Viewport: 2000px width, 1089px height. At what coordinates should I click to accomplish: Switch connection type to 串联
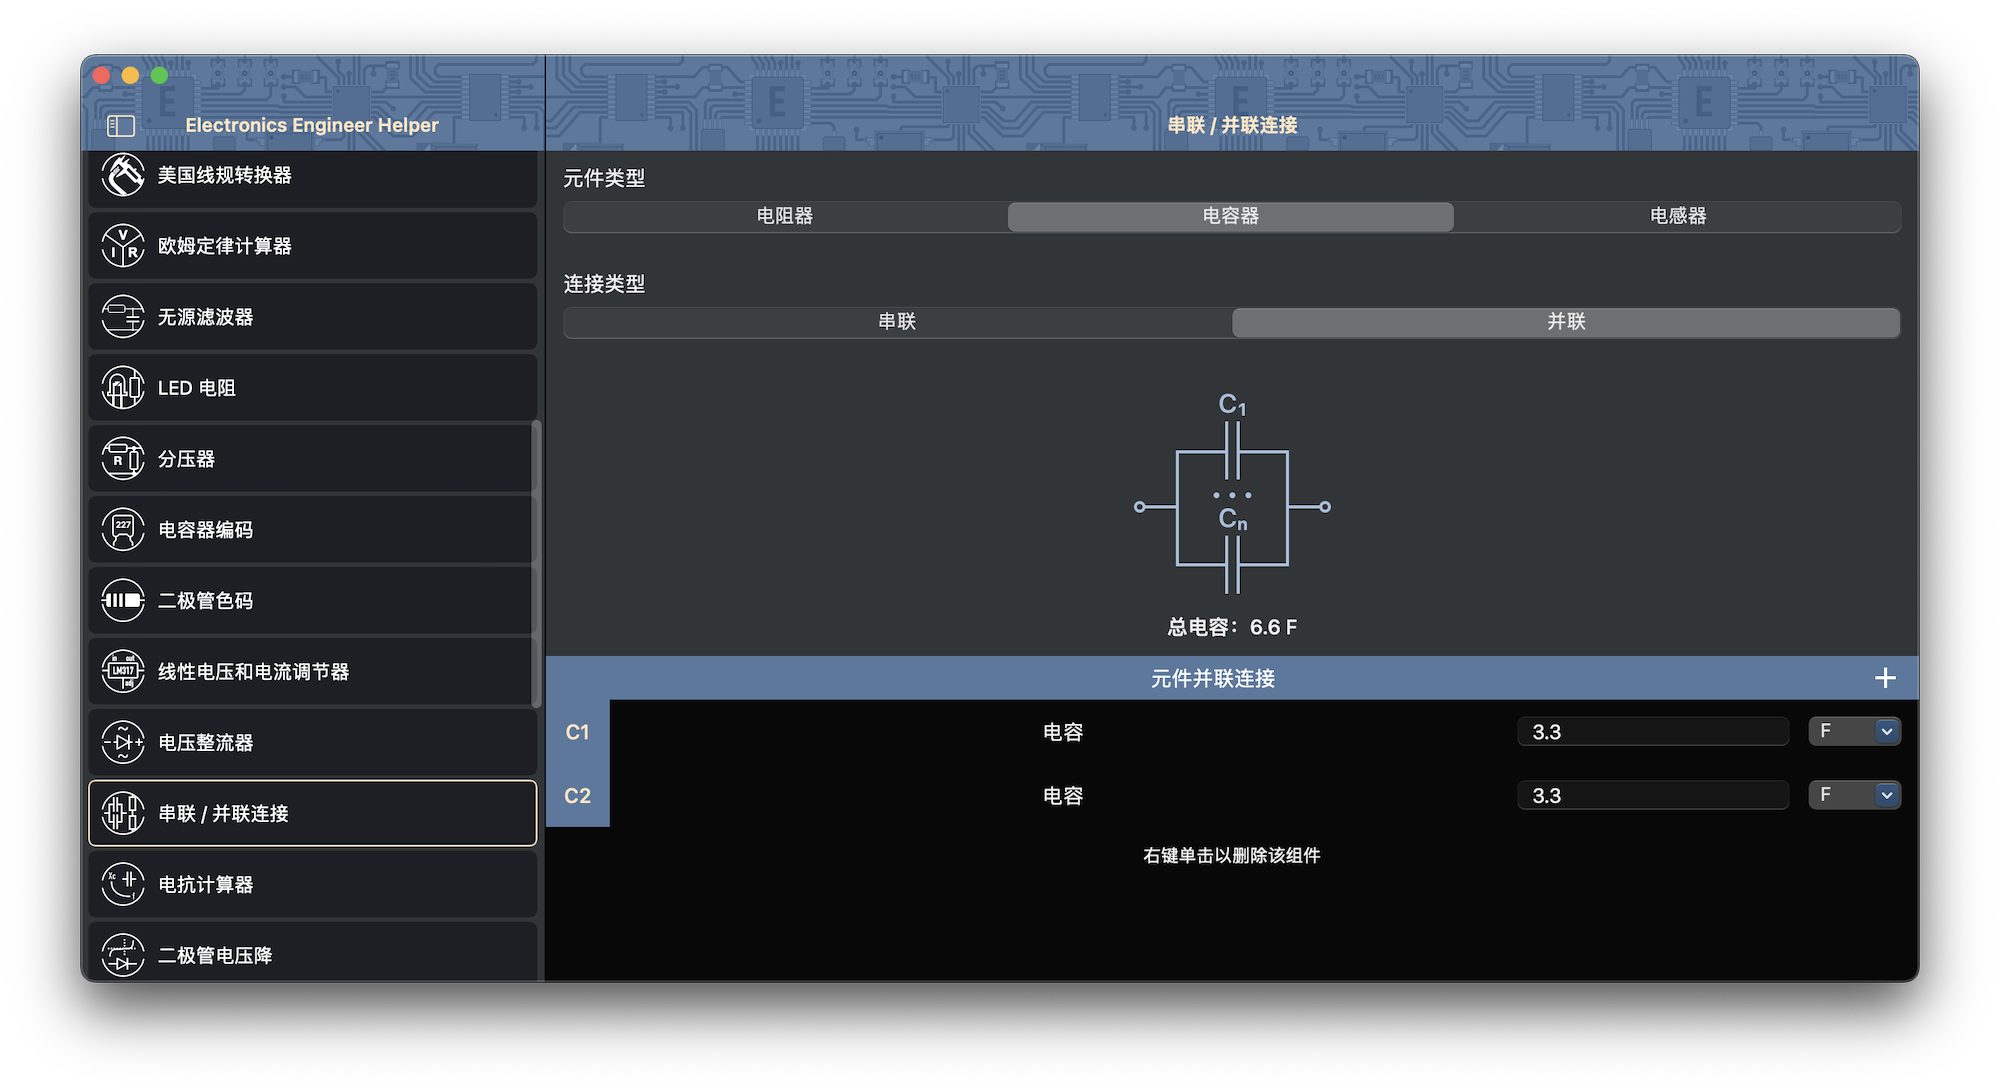click(897, 322)
